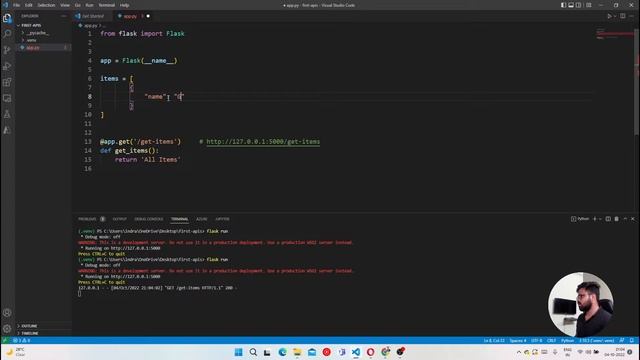Open the Edge browser from taskbar
The width and height of the screenshot is (640, 360).
tap(282, 352)
